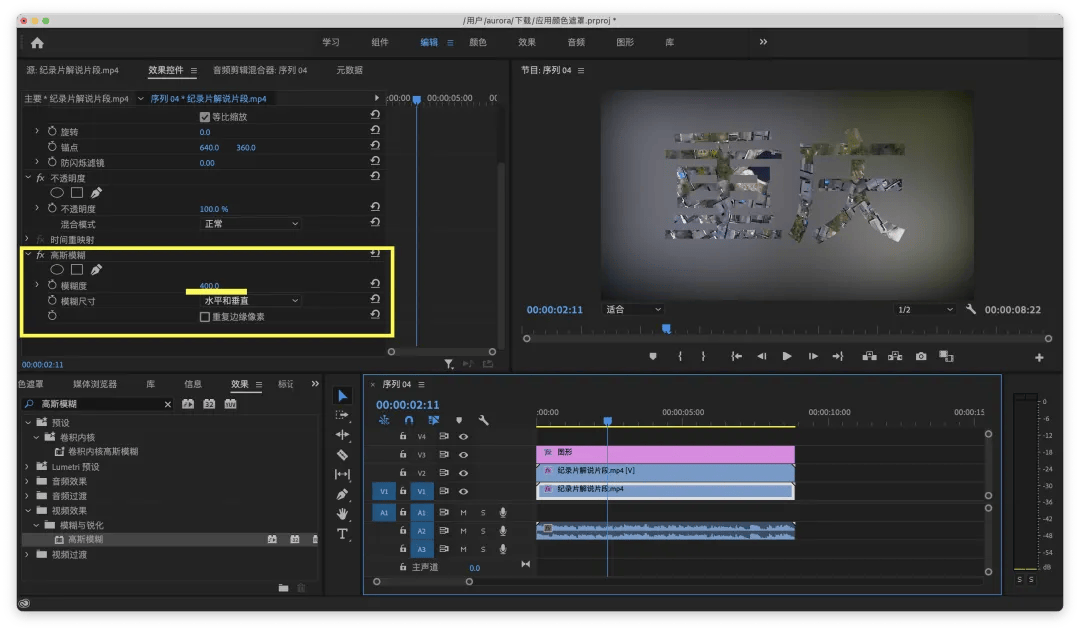Open the 元数据 tab
The height and width of the screenshot is (631, 1080).
(x=349, y=70)
